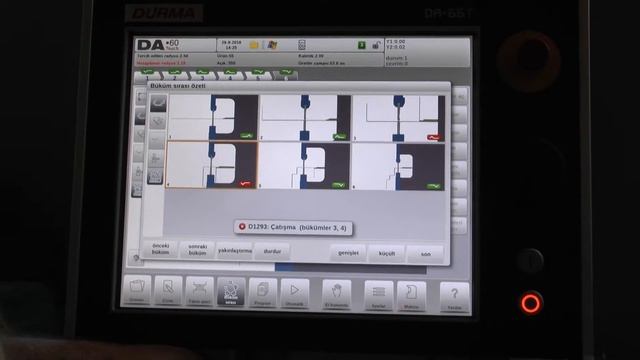The height and width of the screenshot is (360, 640).
Task: Switch to bend step tab 6
Action: point(286,75)
